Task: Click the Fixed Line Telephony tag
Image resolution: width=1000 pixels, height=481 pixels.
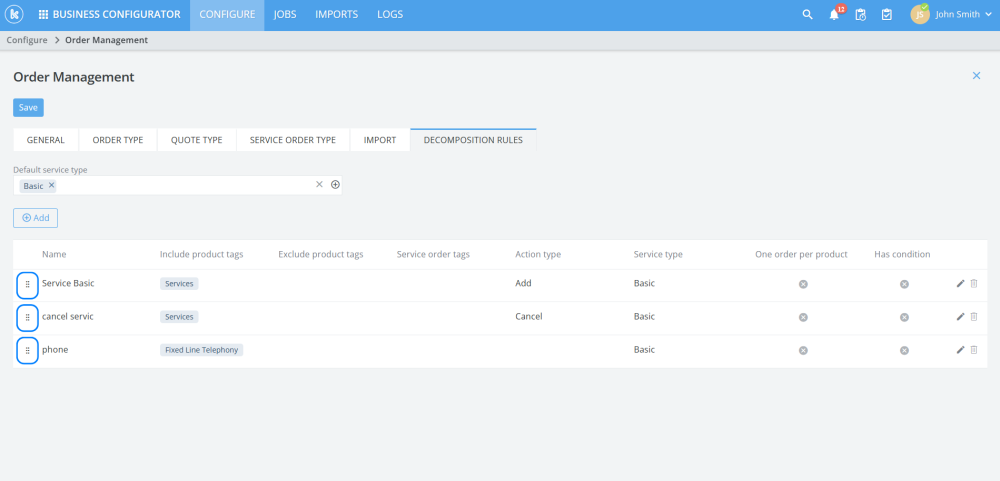Action: tap(202, 350)
